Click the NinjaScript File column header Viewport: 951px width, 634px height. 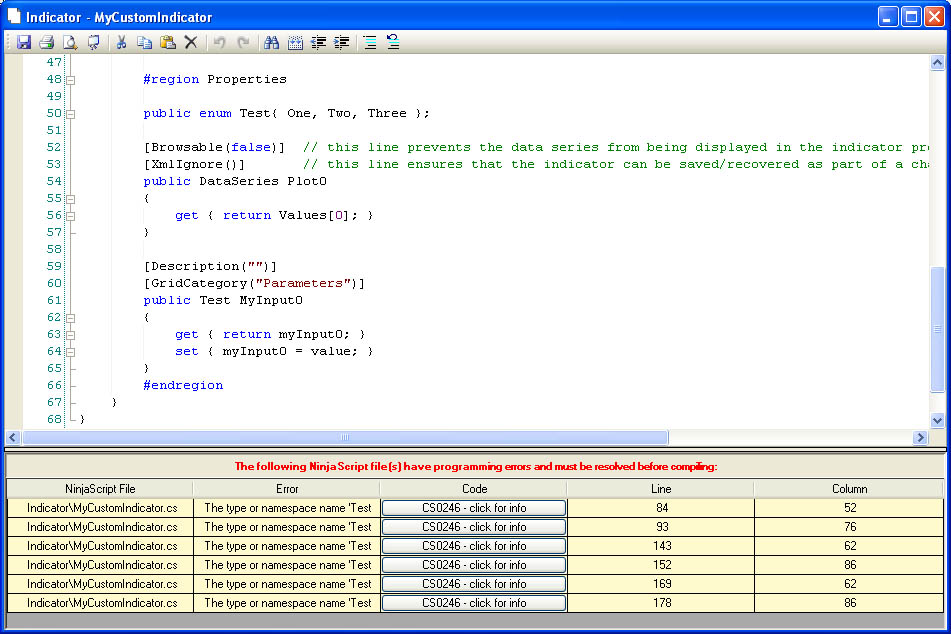coord(100,489)
